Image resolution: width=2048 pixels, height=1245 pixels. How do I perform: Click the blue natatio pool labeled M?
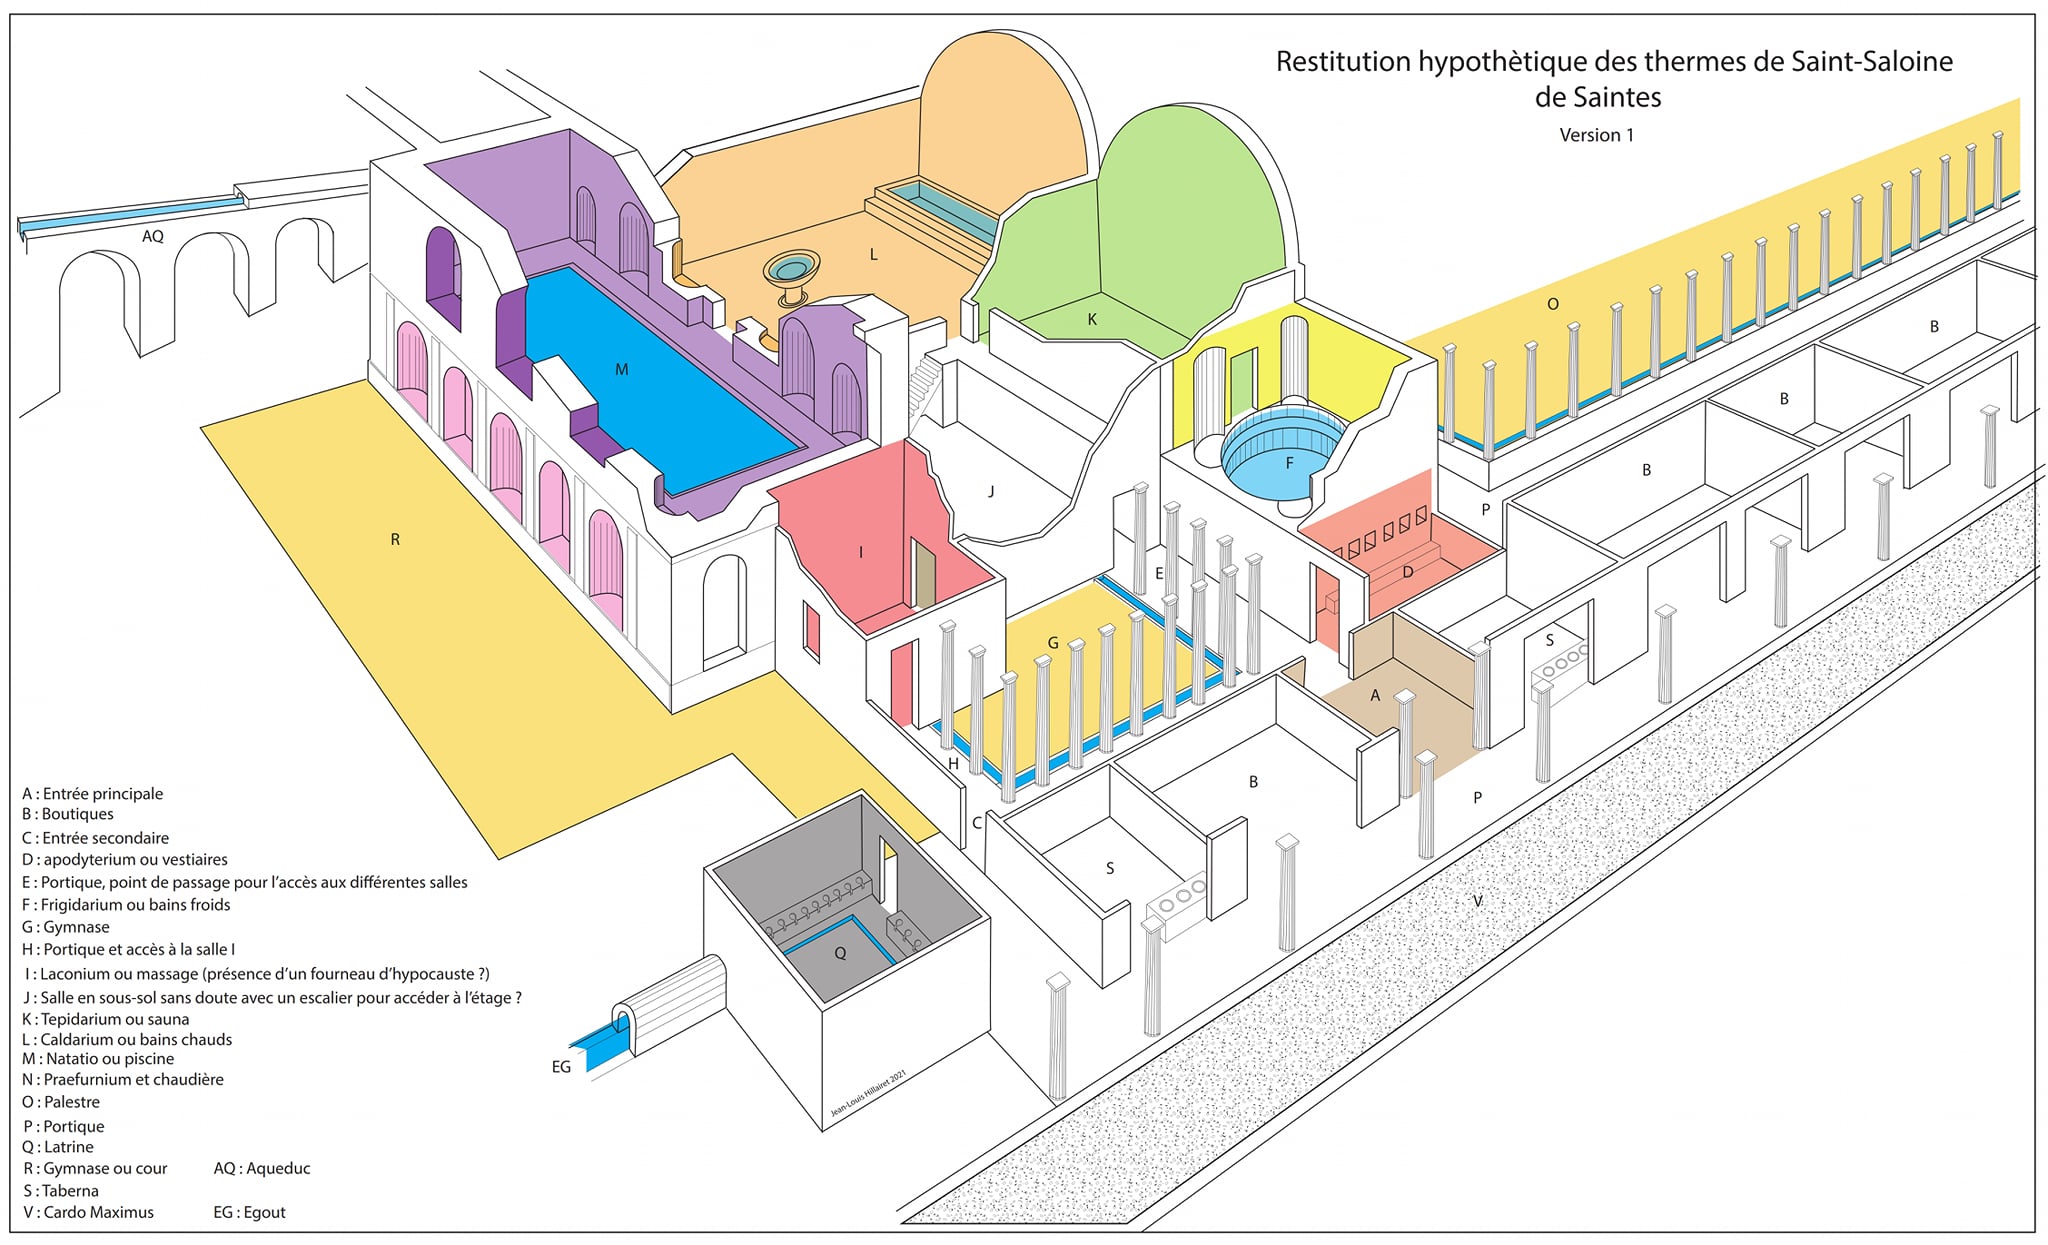(660, 380)
